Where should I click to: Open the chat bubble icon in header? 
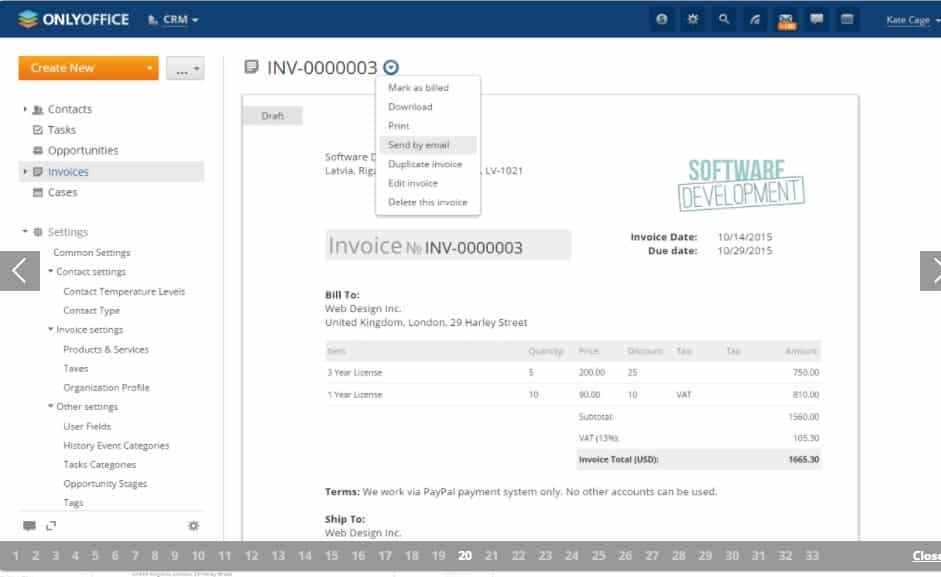(817, 19)
